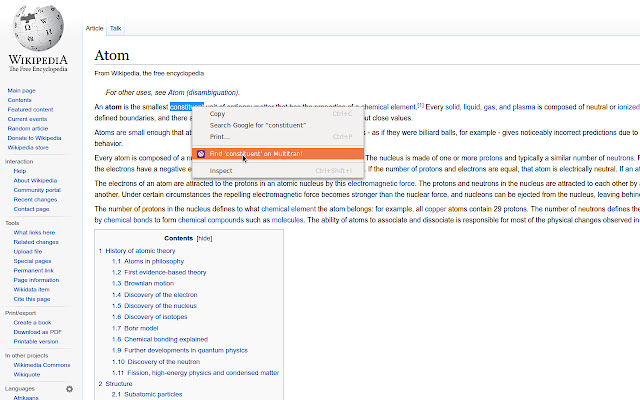Open the Article tab
Image resolution: width=640 pixels, height=400 pixels.
(94, 28)
